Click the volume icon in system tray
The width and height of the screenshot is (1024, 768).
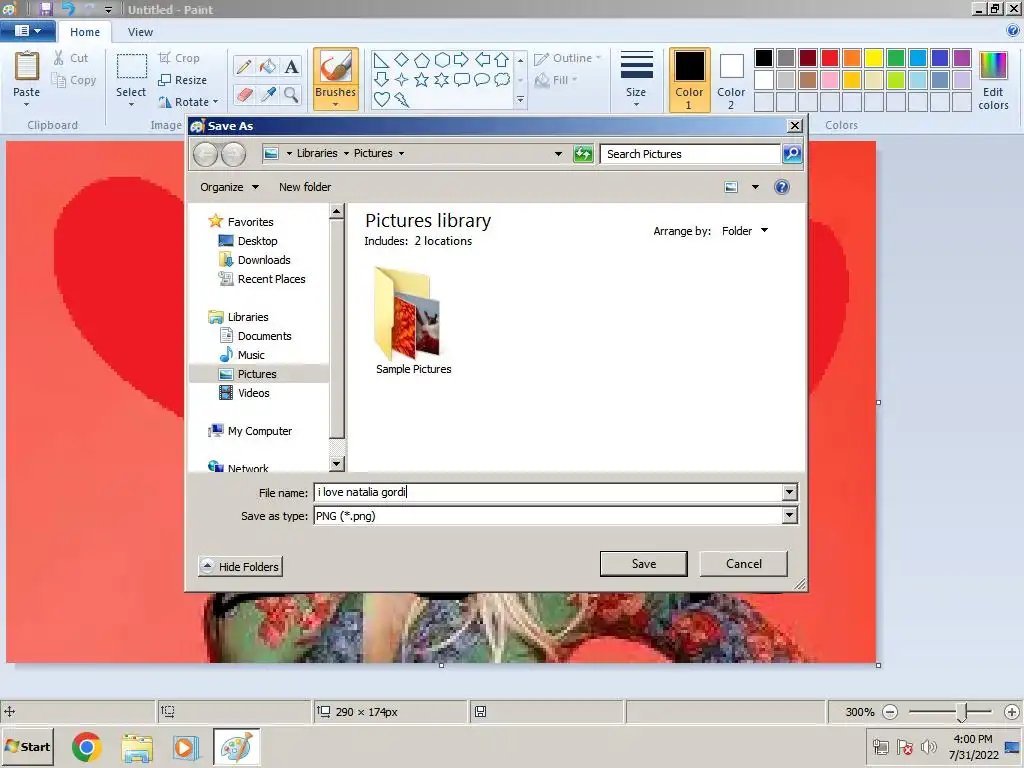click(x=928, y=747)
